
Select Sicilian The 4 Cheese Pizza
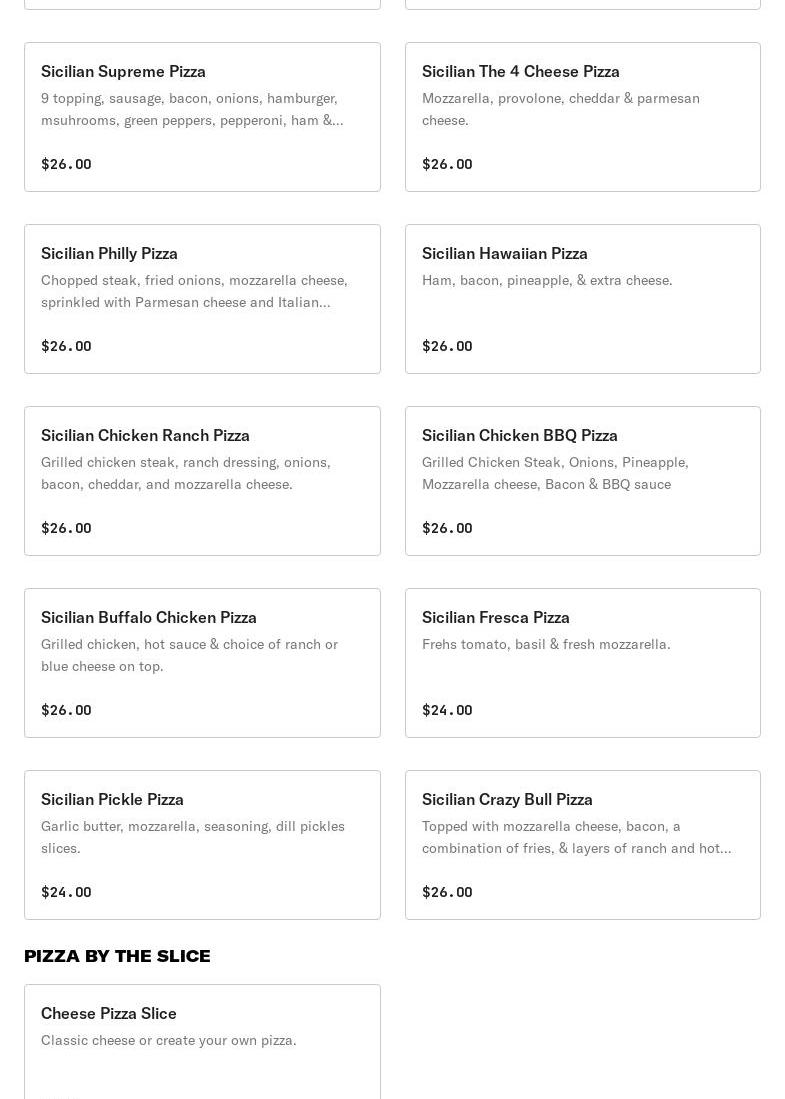pos(582,117)
